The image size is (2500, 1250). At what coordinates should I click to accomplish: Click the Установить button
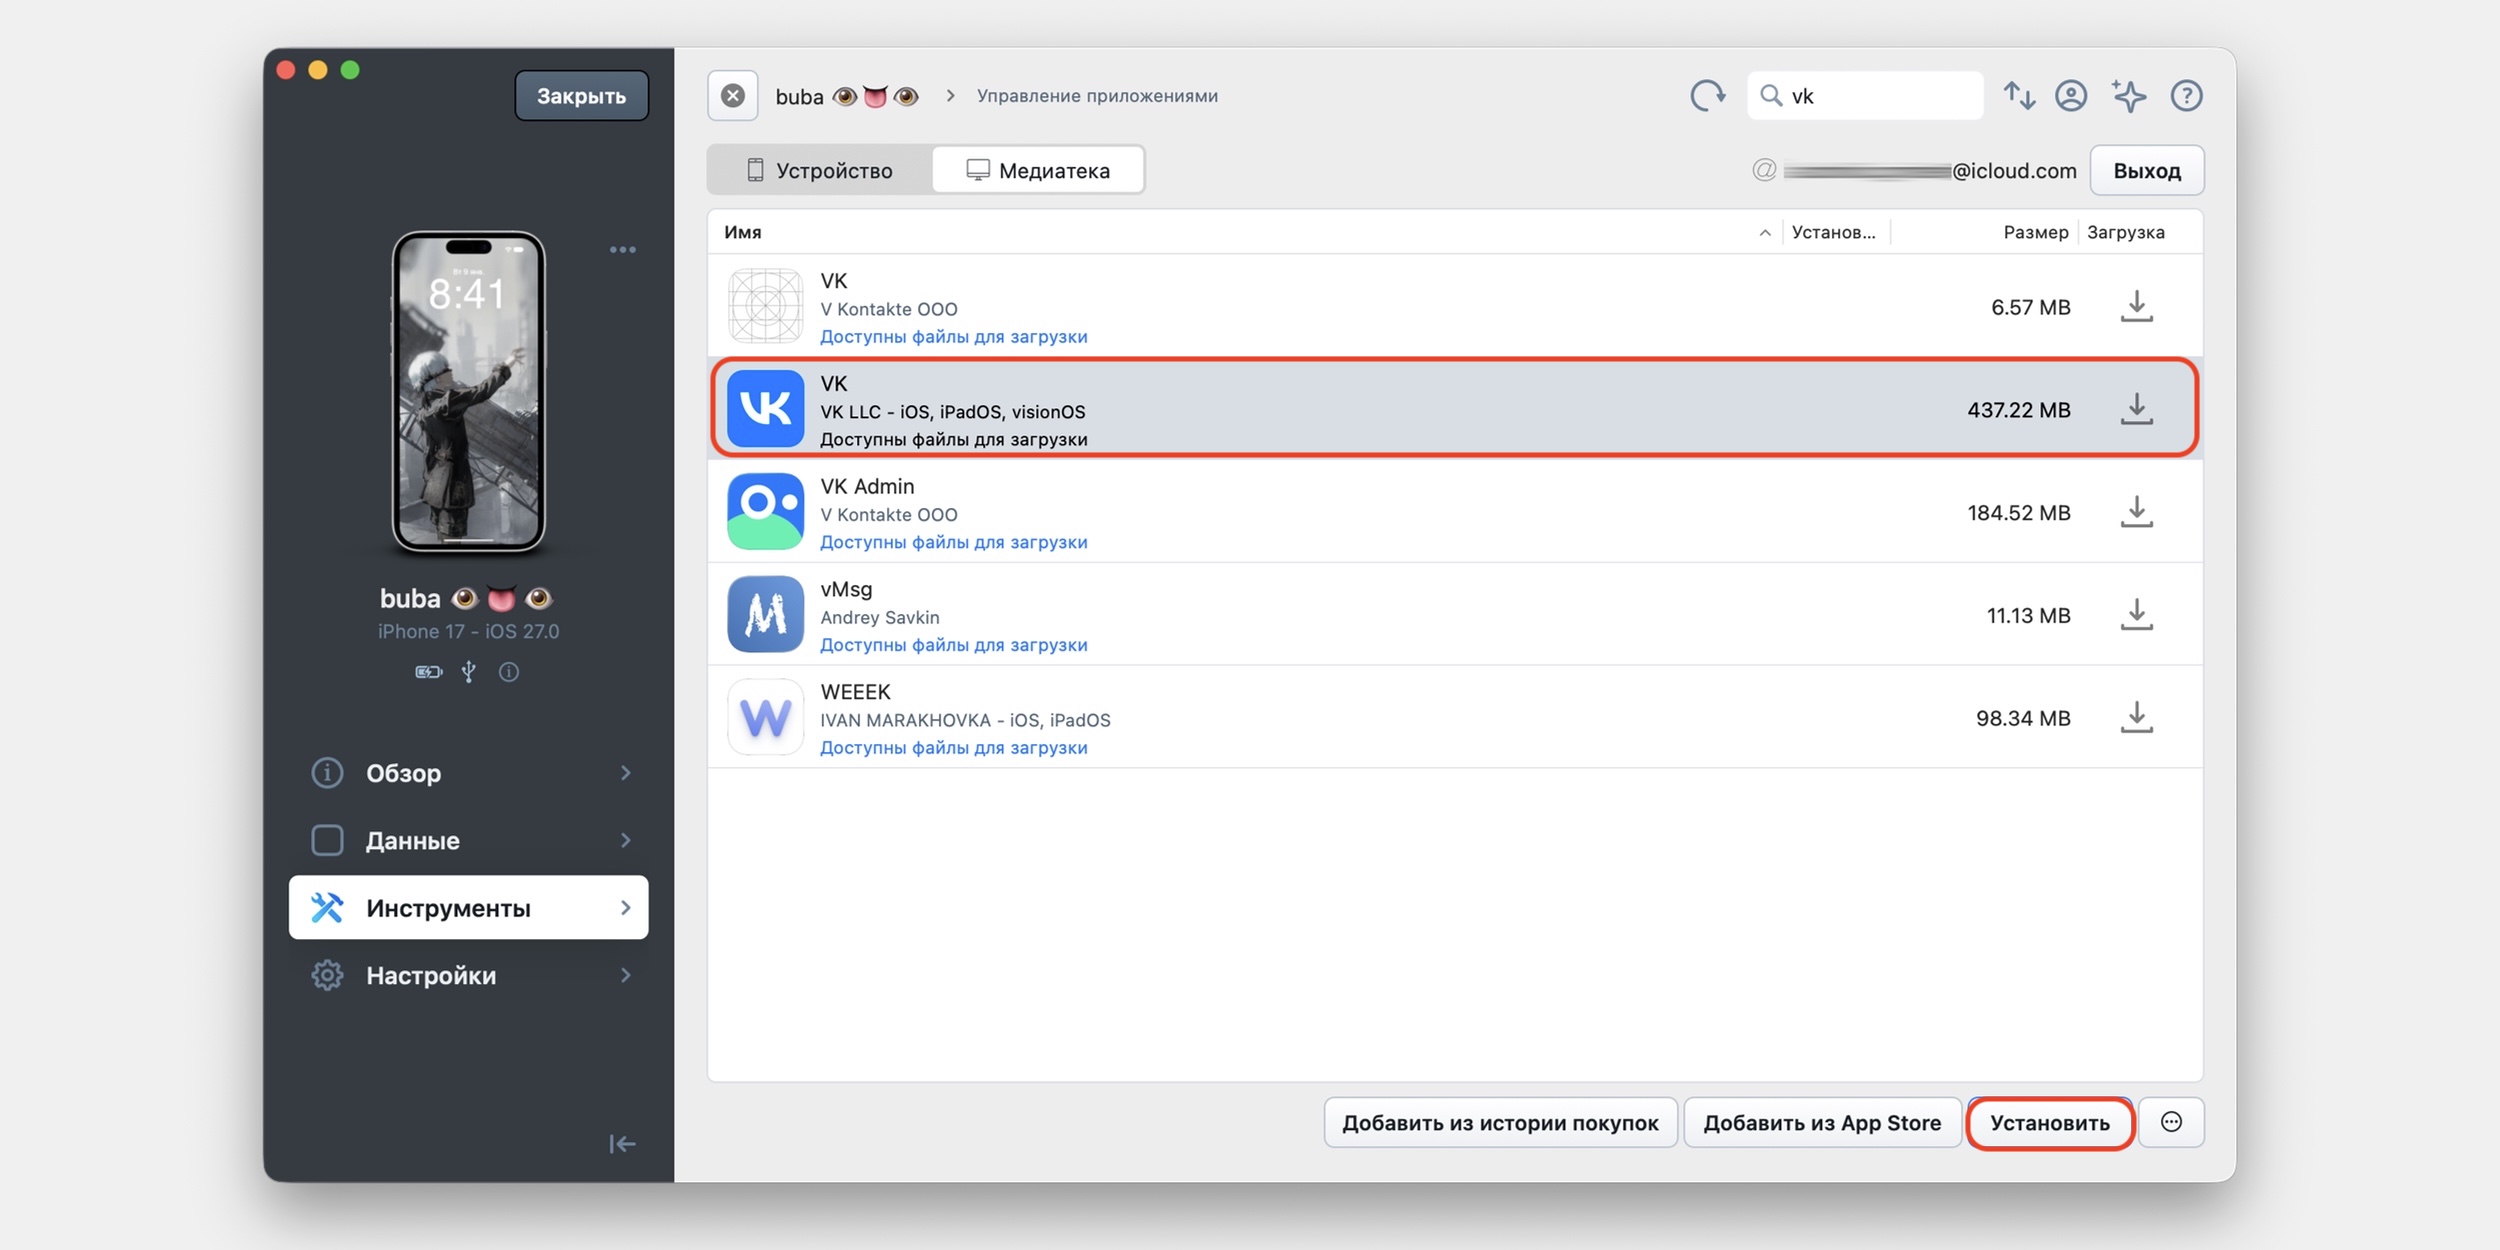pos(2050,1122)
